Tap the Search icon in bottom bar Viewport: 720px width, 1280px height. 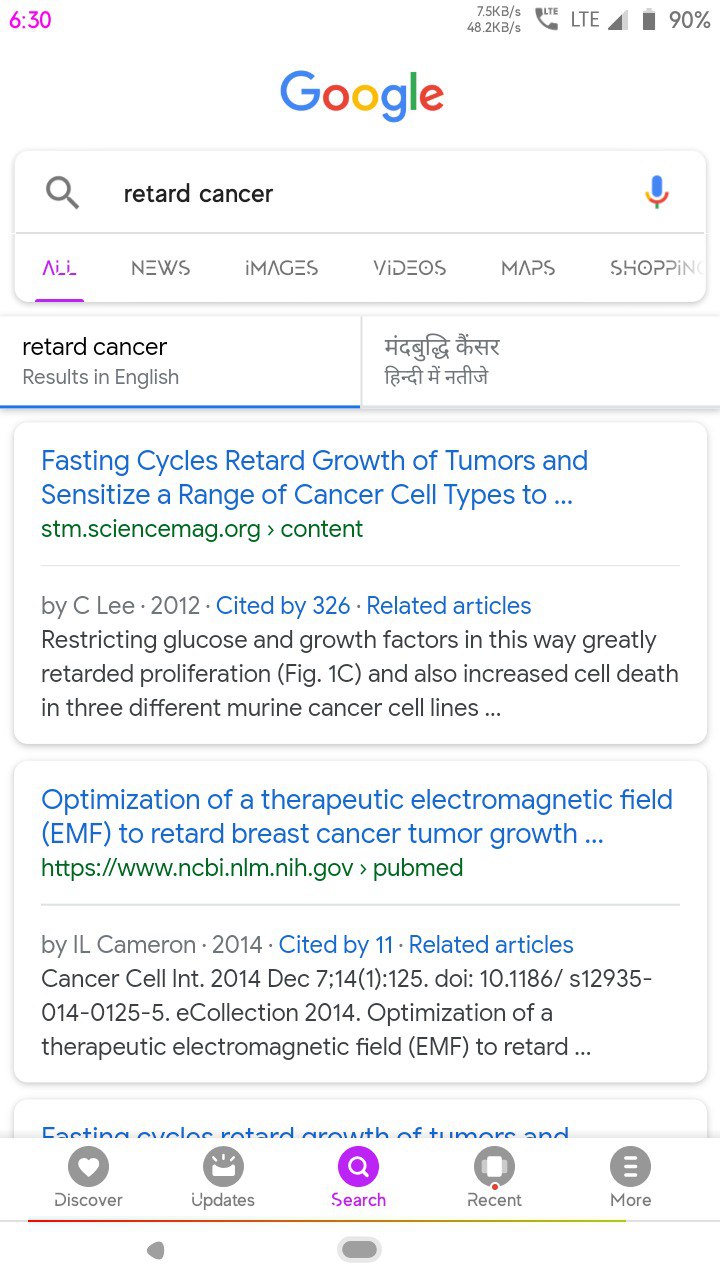[x=358, y=1166]
